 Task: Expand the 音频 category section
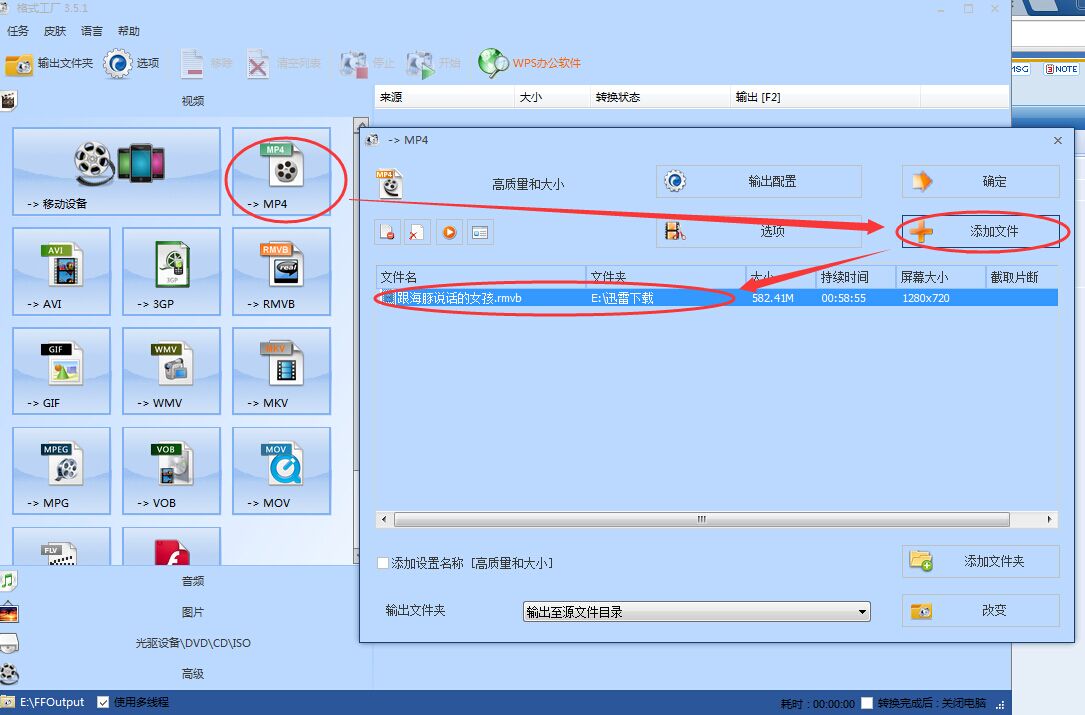pyautogui.click(x=192, y=581)
